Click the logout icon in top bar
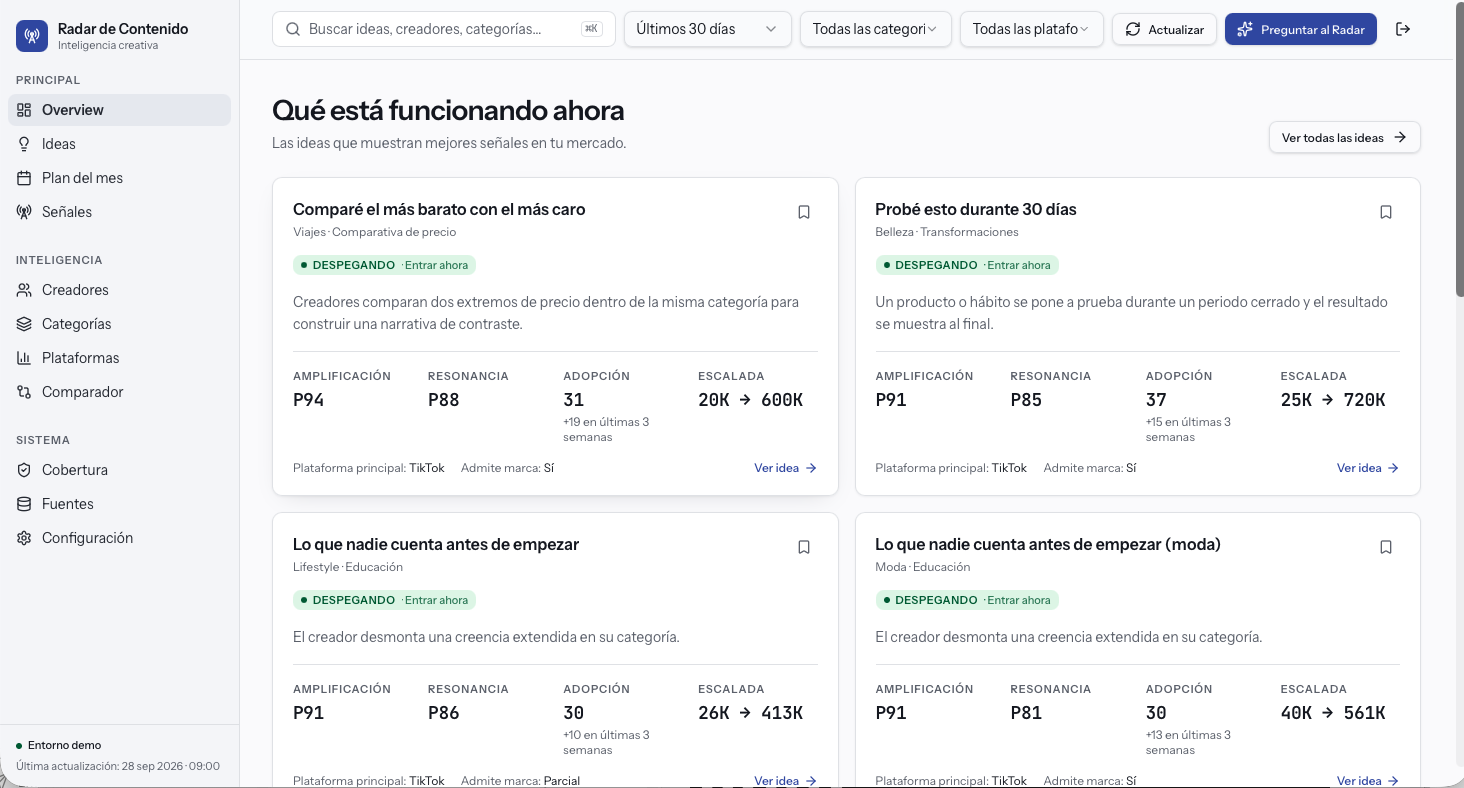 coord(1403,29)
